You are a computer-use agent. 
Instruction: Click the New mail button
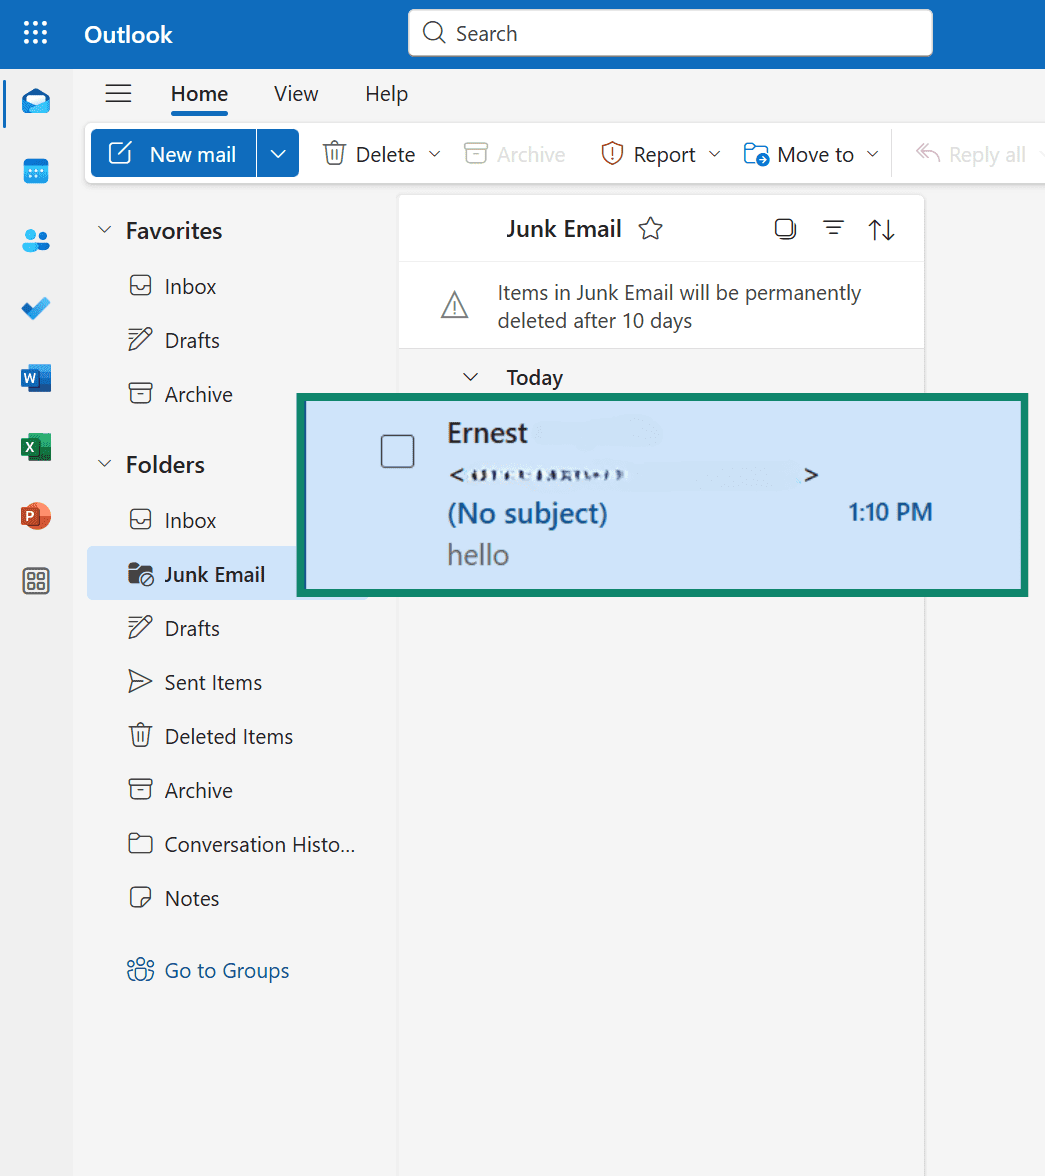point(172,153)
